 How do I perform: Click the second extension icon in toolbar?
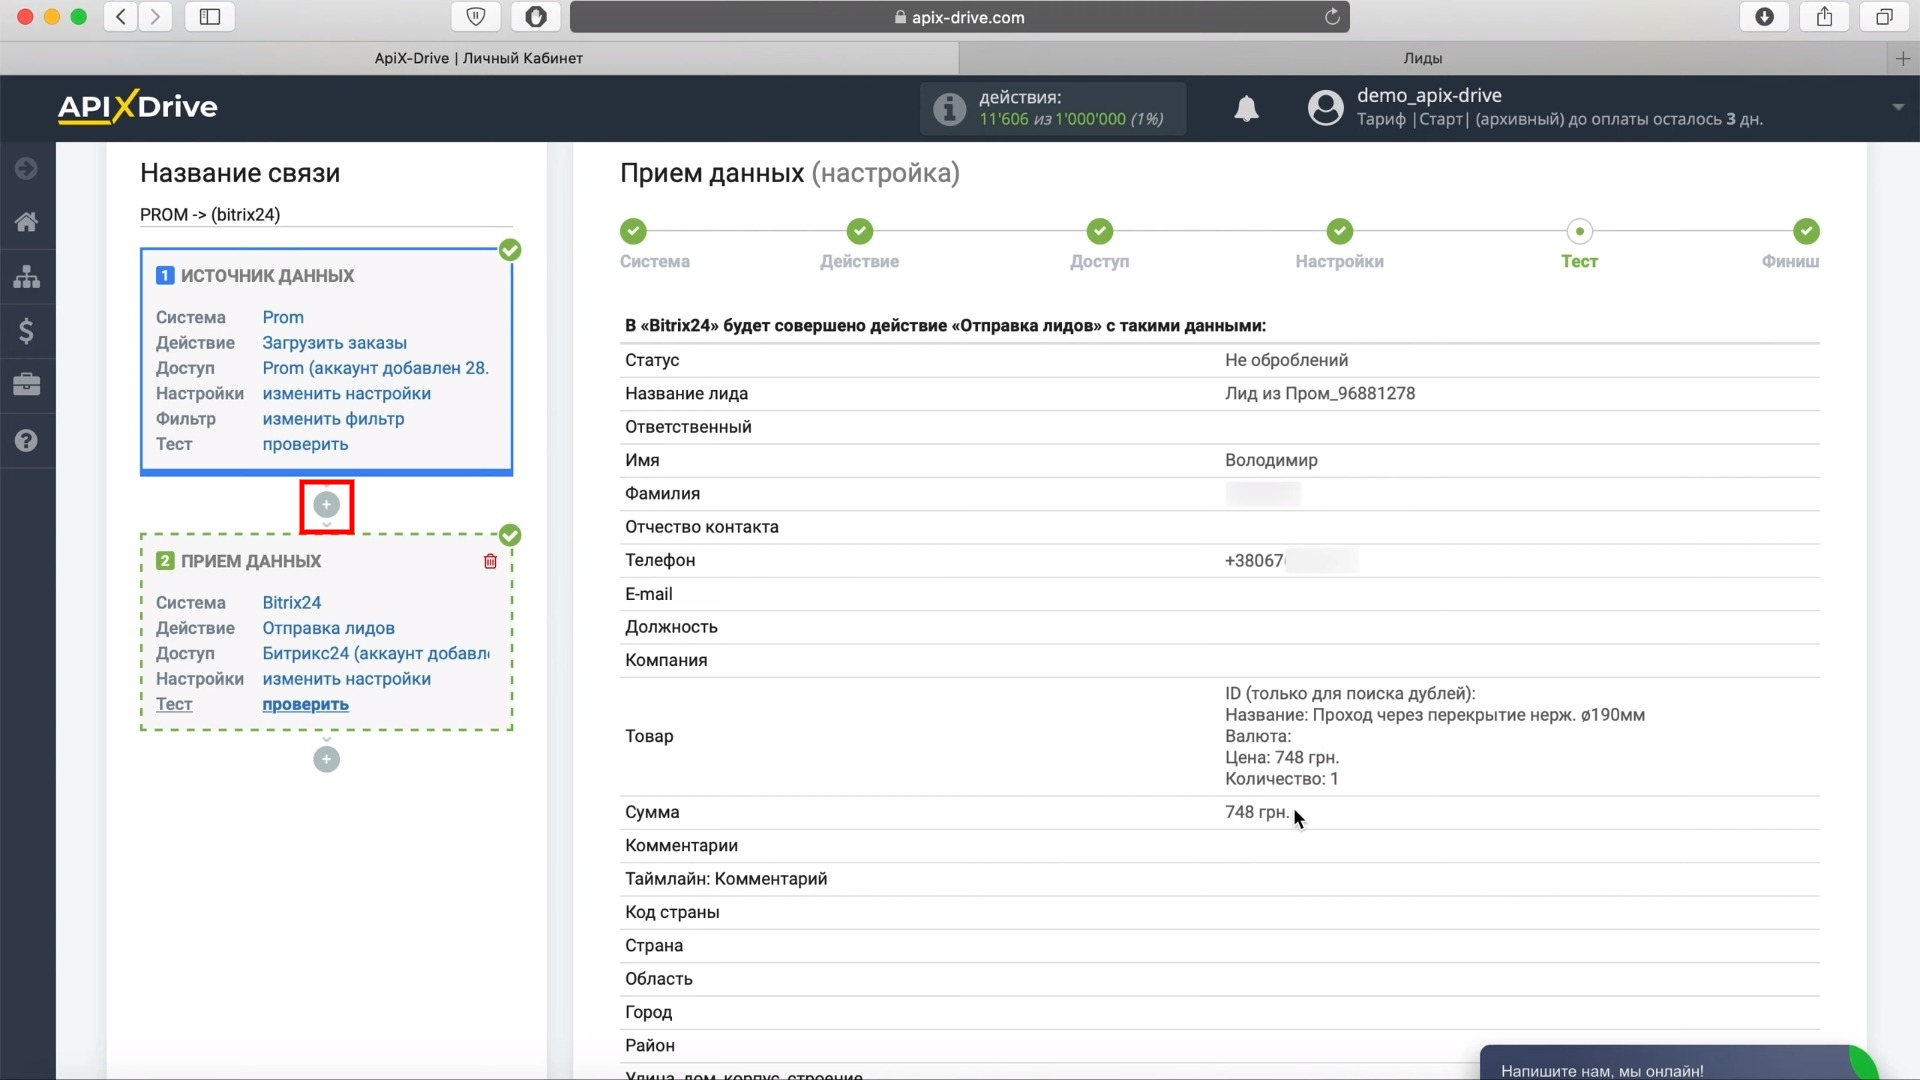click(x=536, y=17)
